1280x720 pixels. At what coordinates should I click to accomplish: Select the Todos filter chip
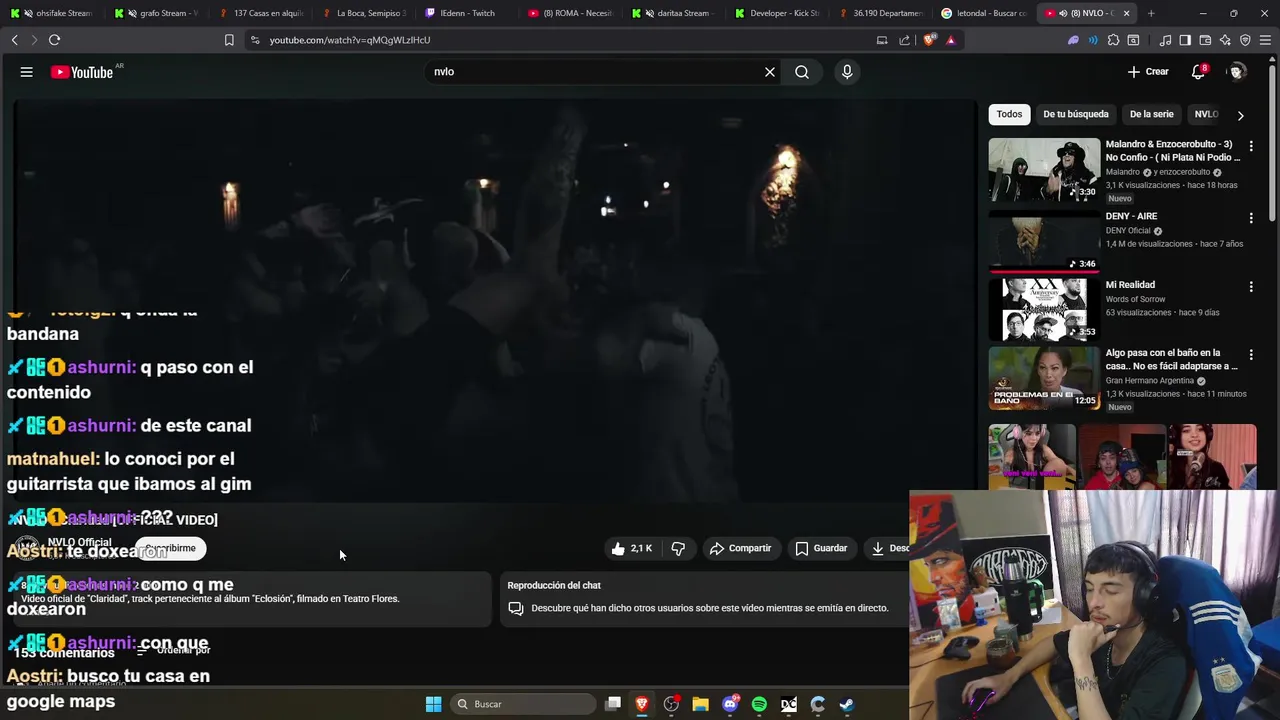point(1009,114)
